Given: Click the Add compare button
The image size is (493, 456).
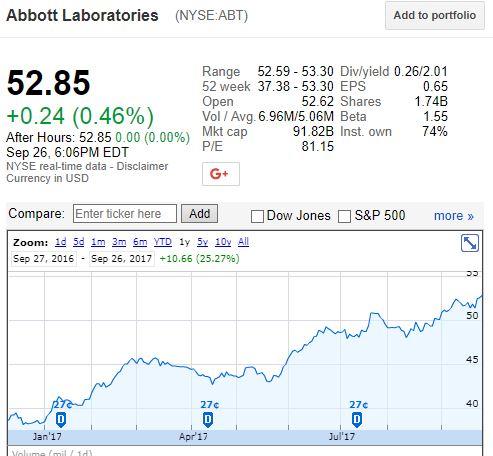Looking at the screenshot, I should (199, 214).
